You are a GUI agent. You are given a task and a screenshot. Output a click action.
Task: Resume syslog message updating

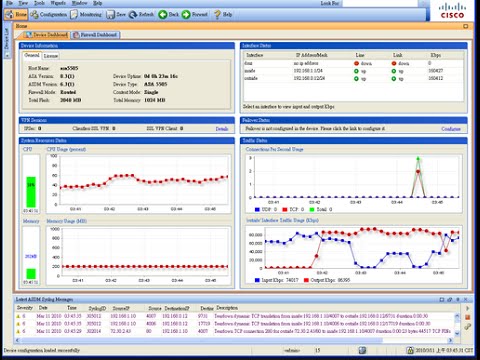pos(468,308)
